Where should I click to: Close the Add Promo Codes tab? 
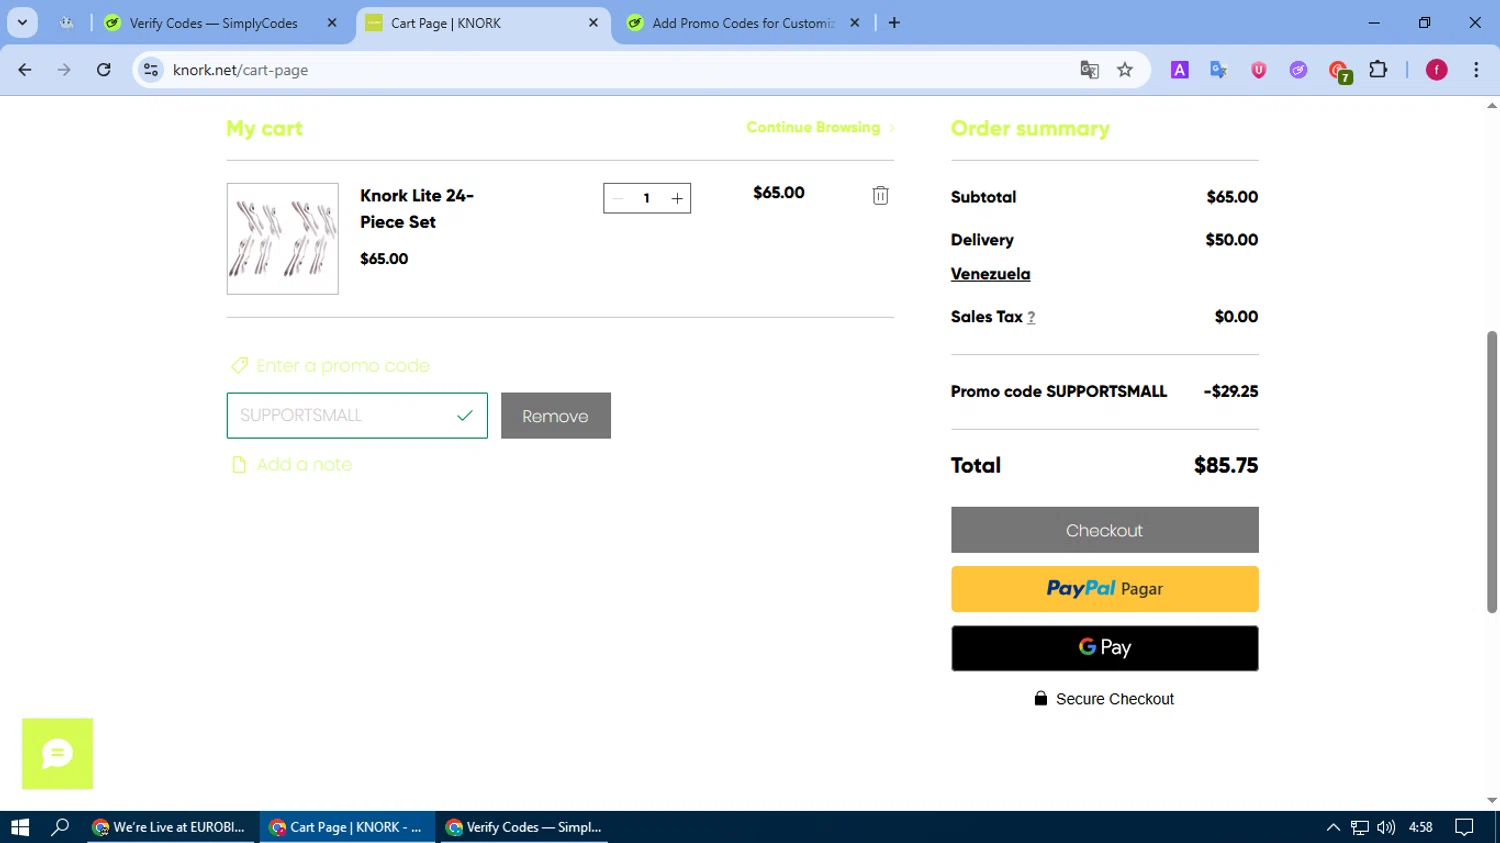(x=855, y=23)
